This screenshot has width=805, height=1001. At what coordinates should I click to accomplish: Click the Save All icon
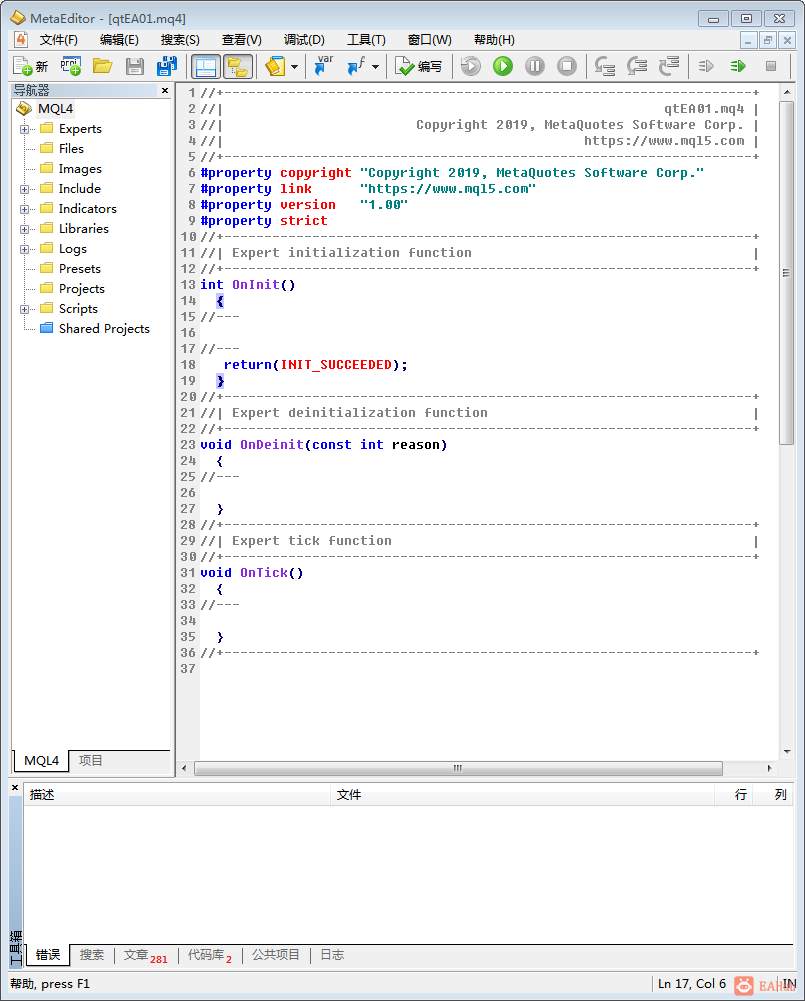167,66
